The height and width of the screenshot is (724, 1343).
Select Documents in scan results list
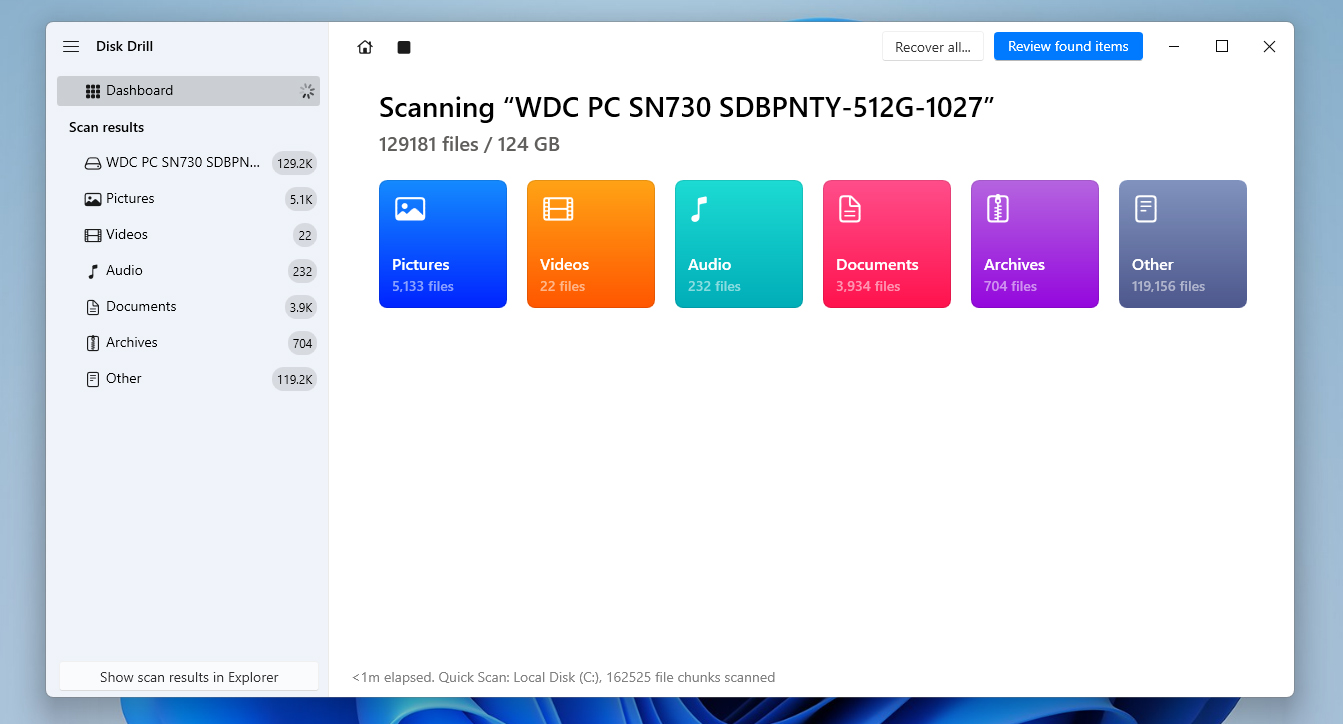(x=188, y=307)
